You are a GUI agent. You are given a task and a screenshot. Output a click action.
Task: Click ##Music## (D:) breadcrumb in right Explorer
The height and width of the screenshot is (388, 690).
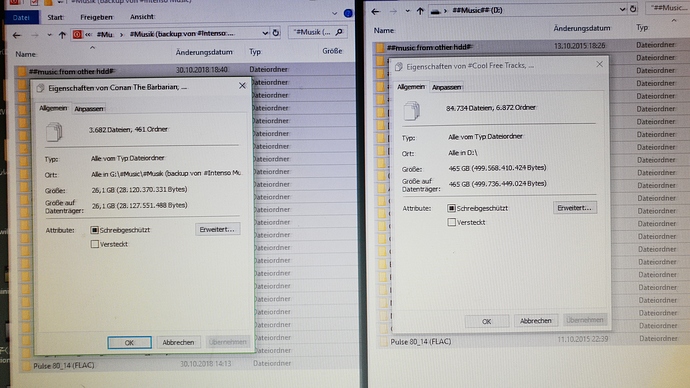click(x=477, y=10)
